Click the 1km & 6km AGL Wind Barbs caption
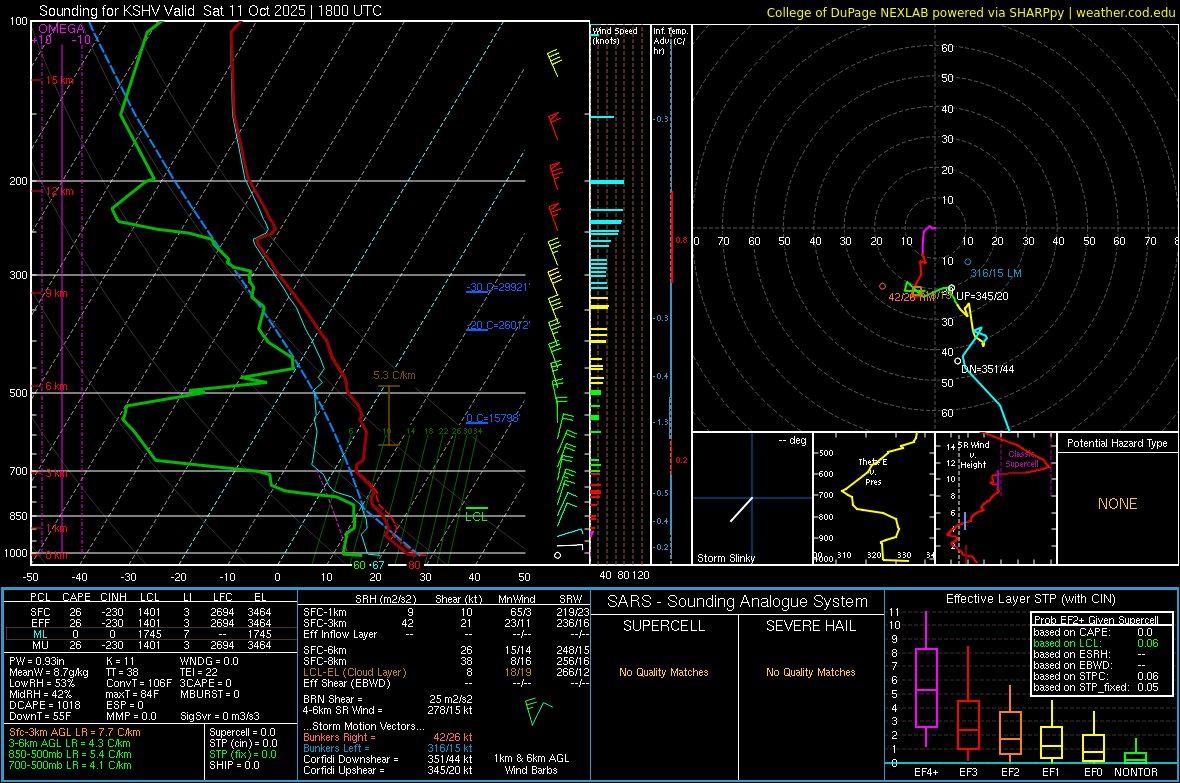1180x783 pixels. (531, 764)
